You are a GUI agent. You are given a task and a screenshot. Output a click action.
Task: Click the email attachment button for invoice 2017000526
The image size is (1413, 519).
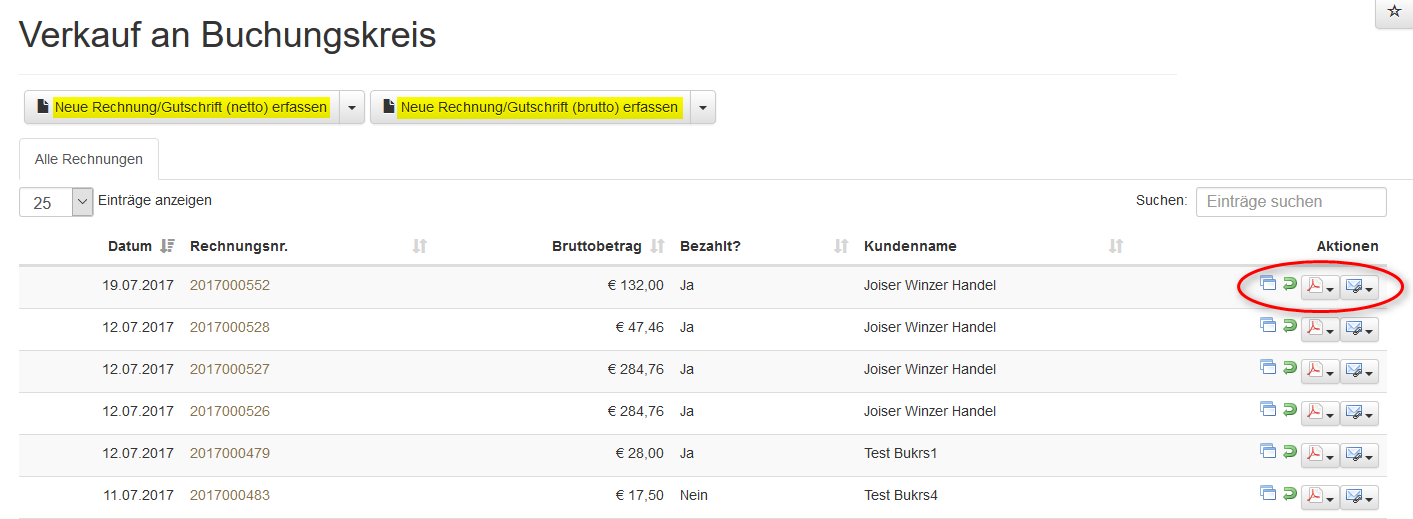[1359, 413]
